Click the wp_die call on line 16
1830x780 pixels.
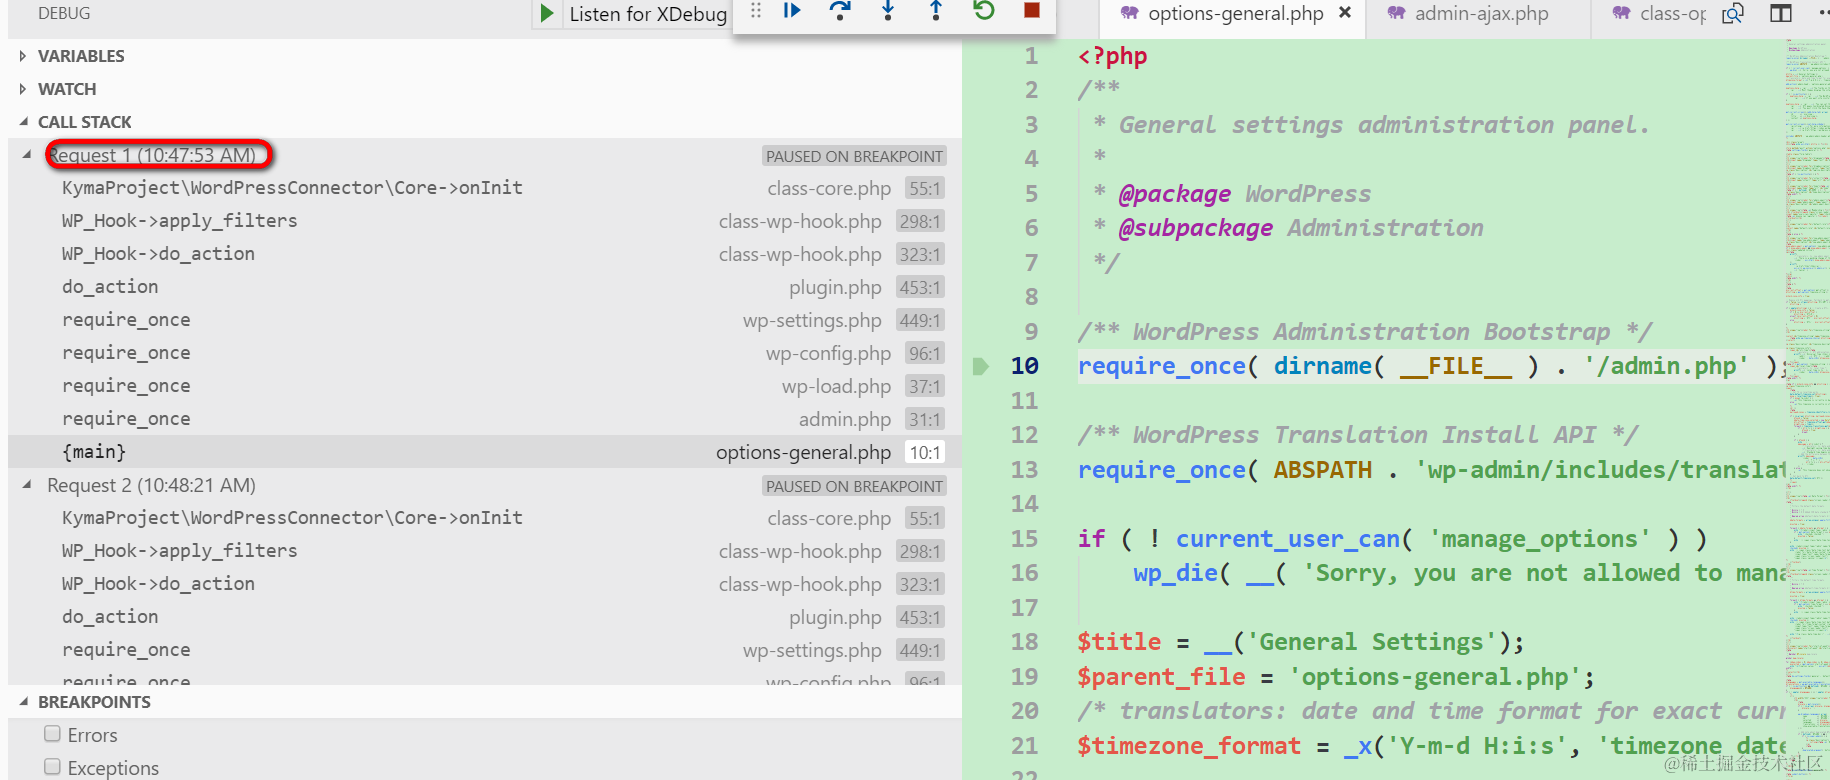coord(1175,573)
